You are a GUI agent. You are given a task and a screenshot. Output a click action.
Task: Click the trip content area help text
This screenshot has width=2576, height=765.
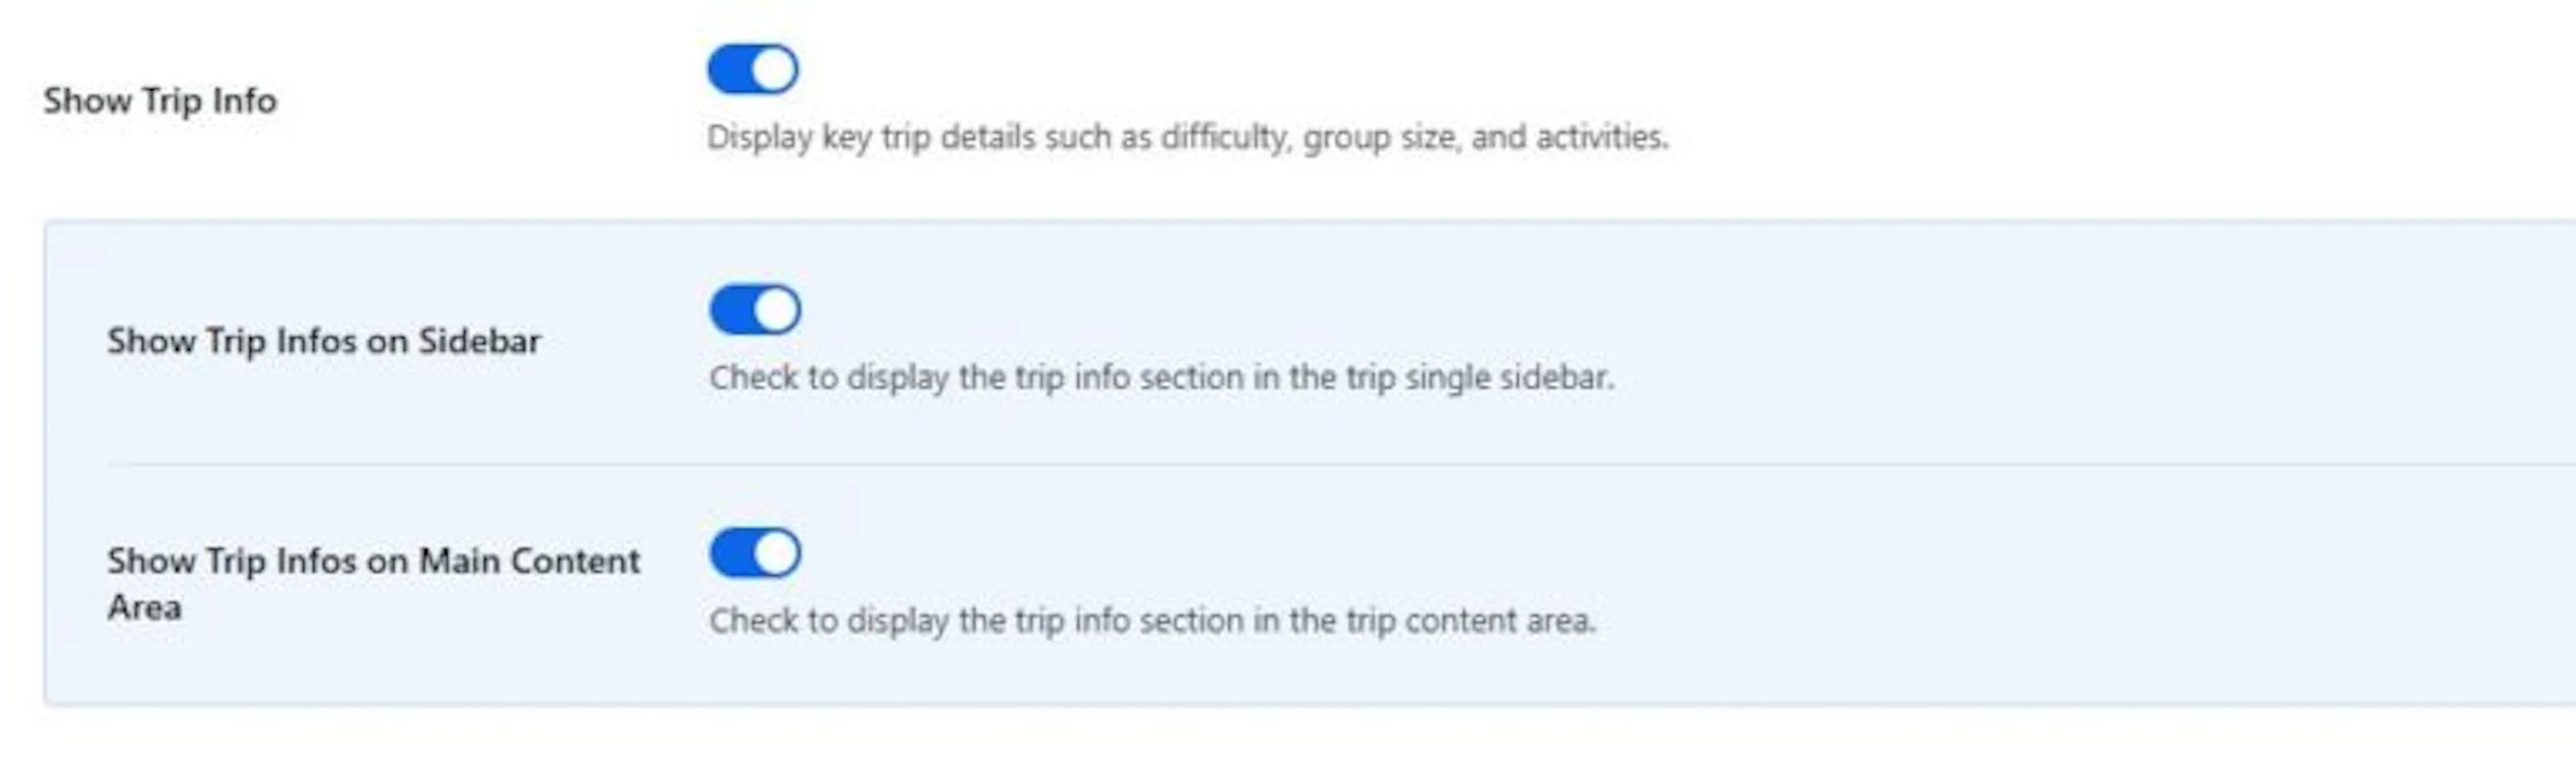pyautogui.click(x=1153, y=621)
